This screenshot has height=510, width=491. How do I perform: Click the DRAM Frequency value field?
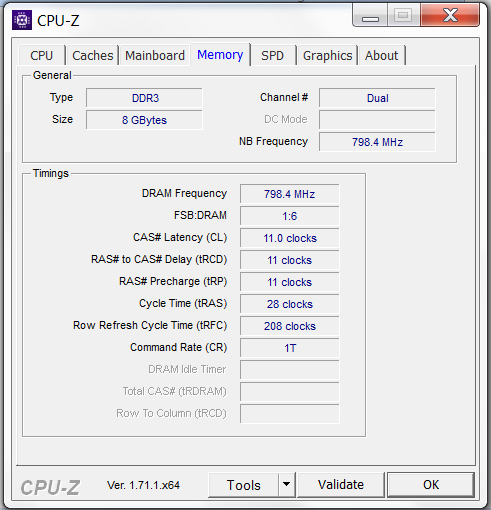pyautogui.click(x=289, y=194)
